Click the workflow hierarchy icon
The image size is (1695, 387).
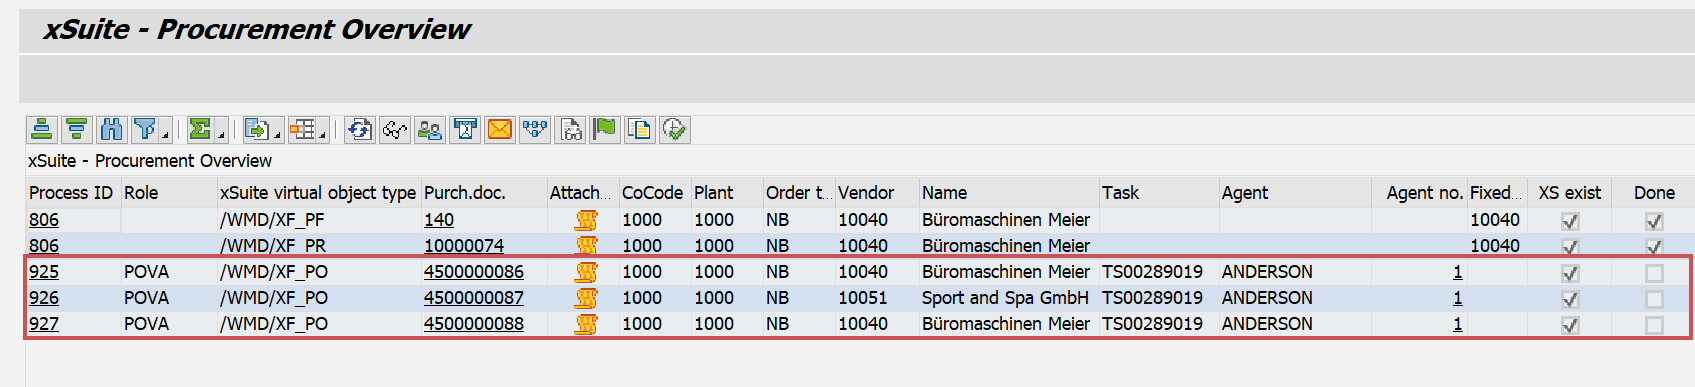pos(535,129)
